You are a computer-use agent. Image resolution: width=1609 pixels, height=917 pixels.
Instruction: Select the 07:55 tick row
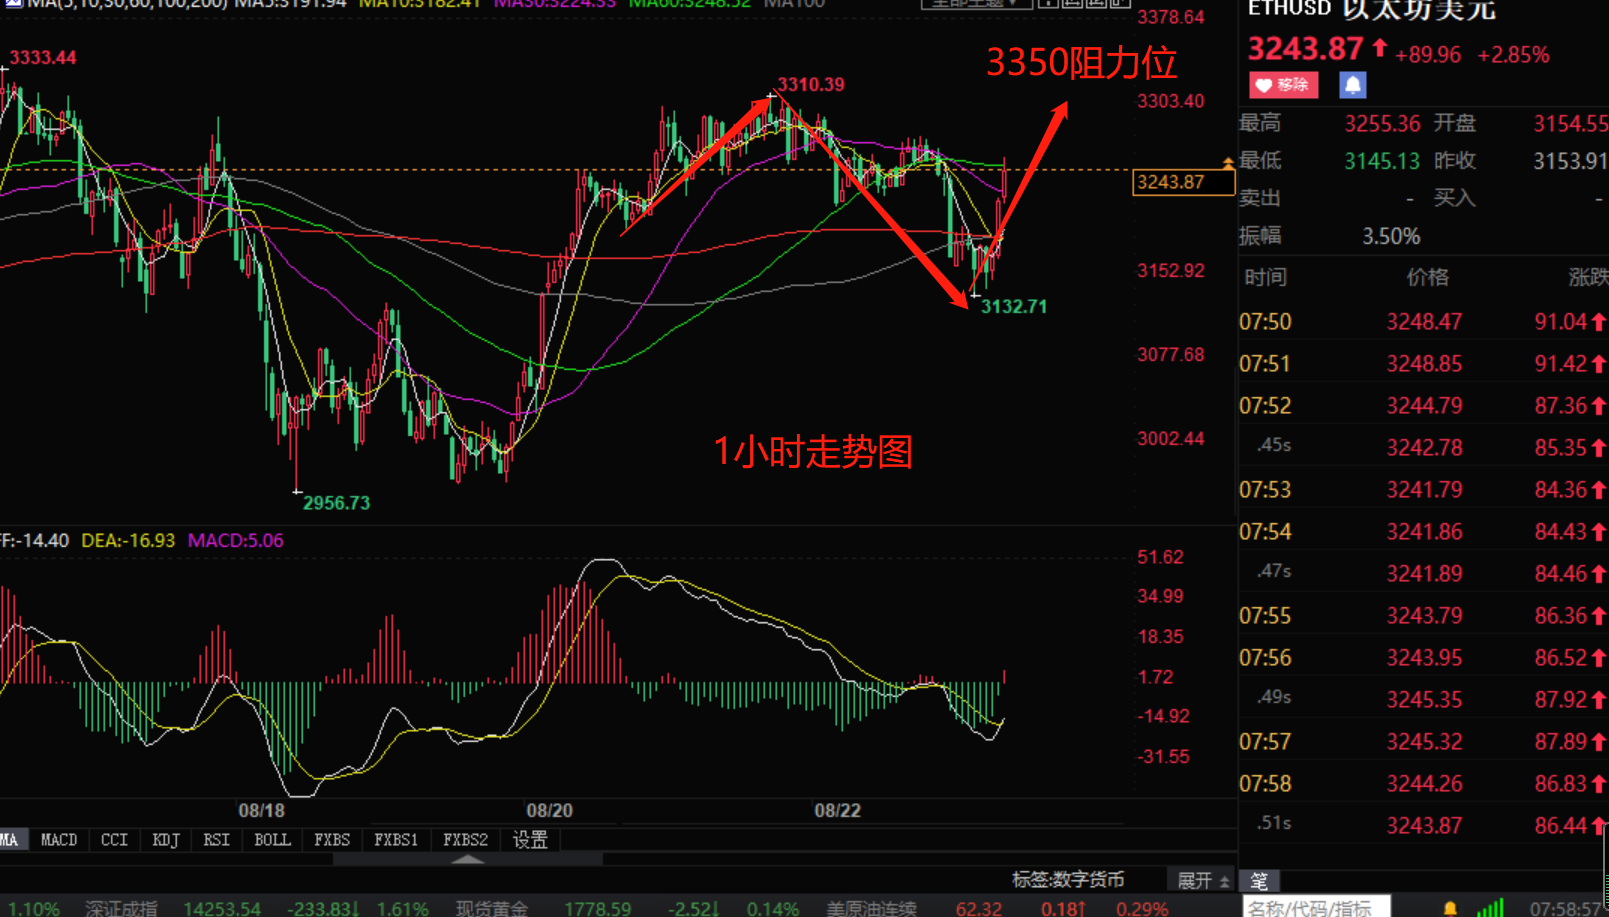[1423, 616]
